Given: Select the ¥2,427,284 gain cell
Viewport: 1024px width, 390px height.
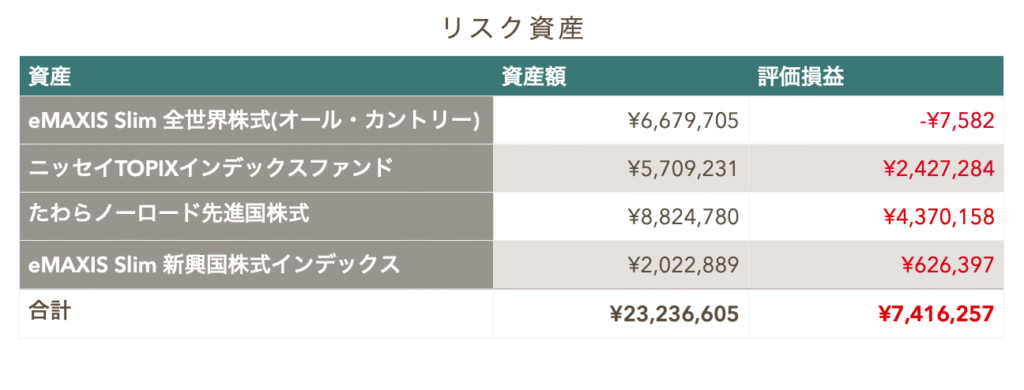Looking at the screenshot, I should tap(876, 169).
